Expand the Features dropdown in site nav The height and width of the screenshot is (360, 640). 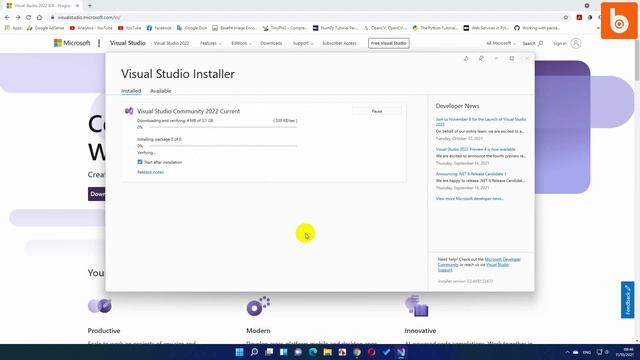(x=211, y=43)
